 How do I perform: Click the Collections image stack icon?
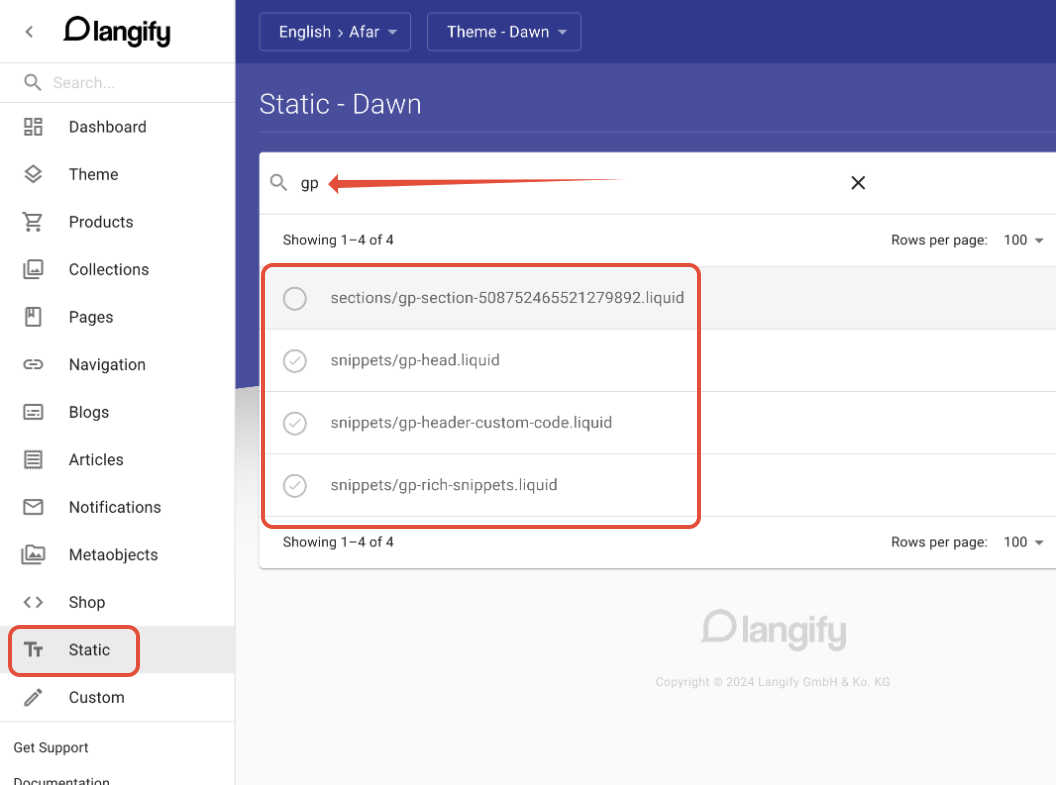[x=33, y=269]
